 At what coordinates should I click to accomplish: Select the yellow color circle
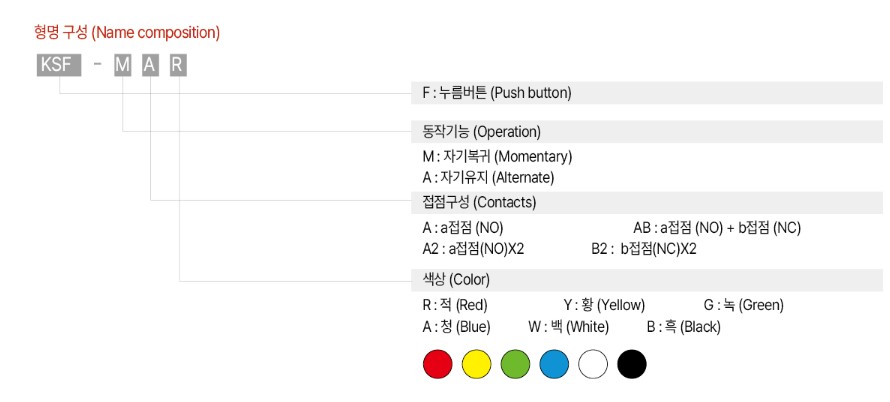pyautogui.click(x=476, y=364)
